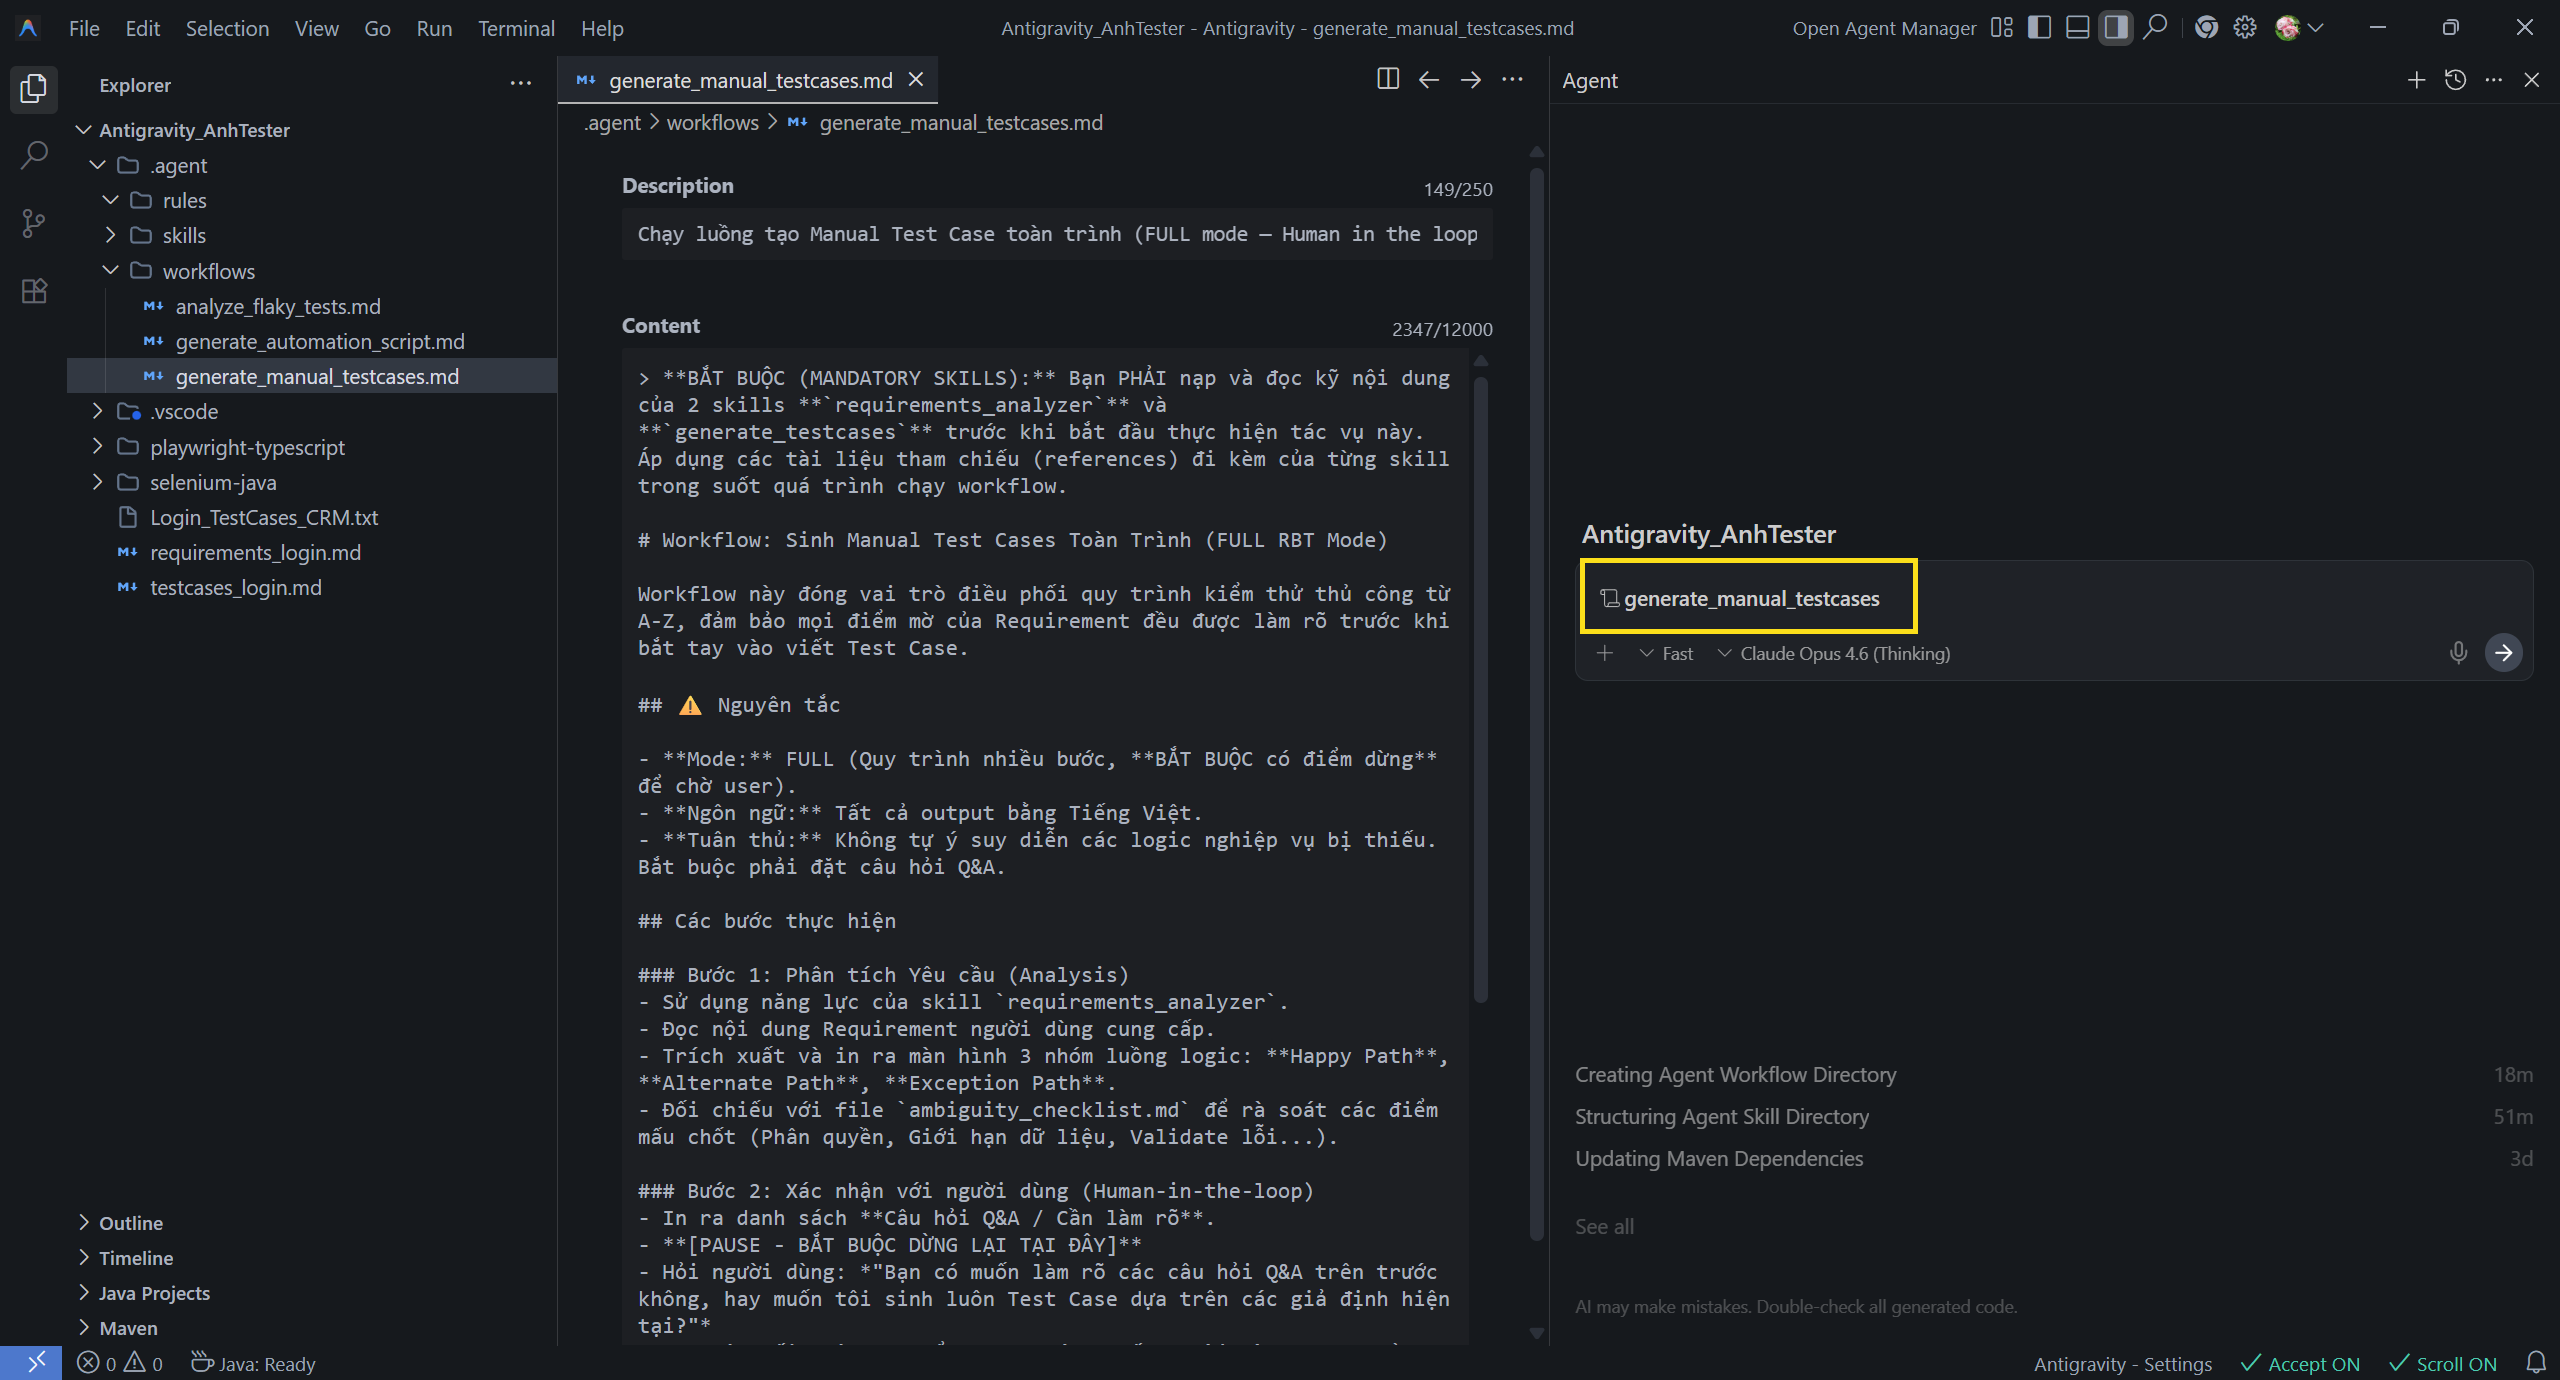
Task: Open Source Control view in activity bar
Action: [x=34, y=223]
